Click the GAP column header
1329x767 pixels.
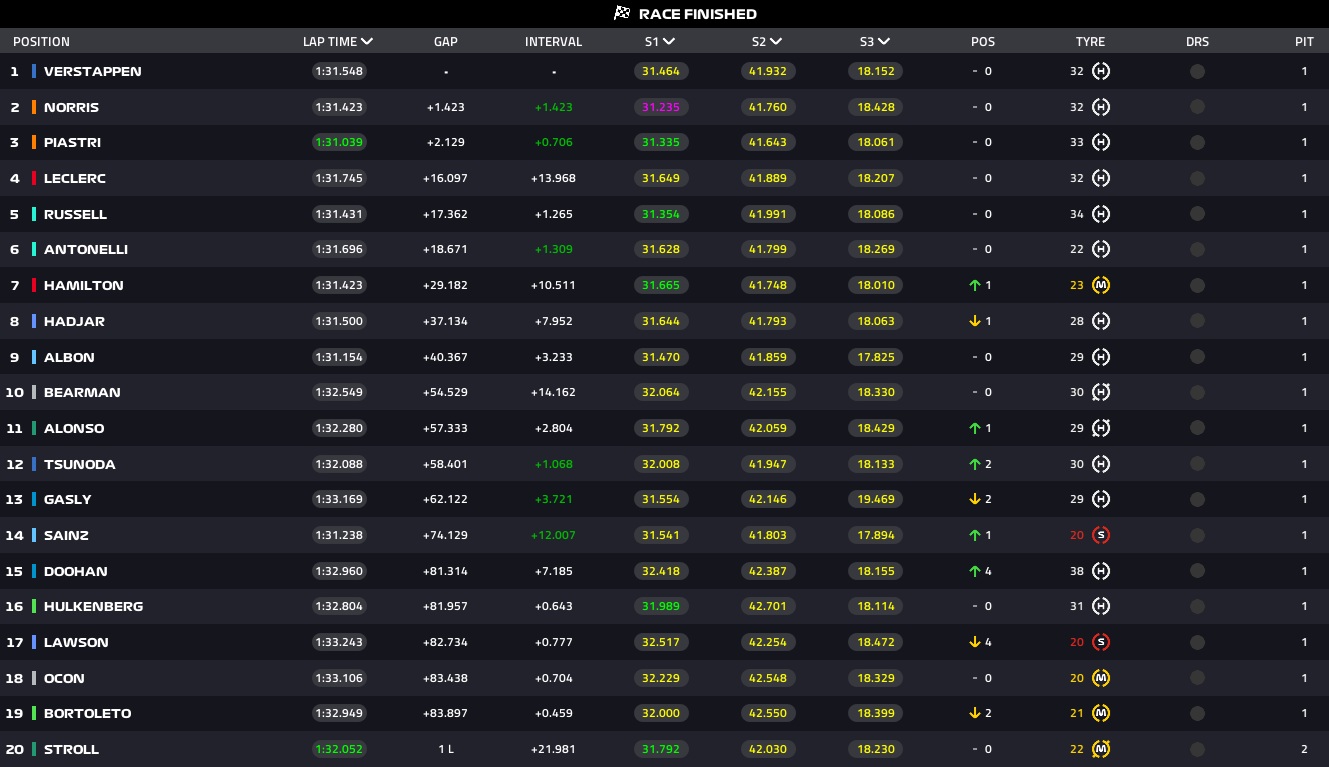[x=446, y=42]
